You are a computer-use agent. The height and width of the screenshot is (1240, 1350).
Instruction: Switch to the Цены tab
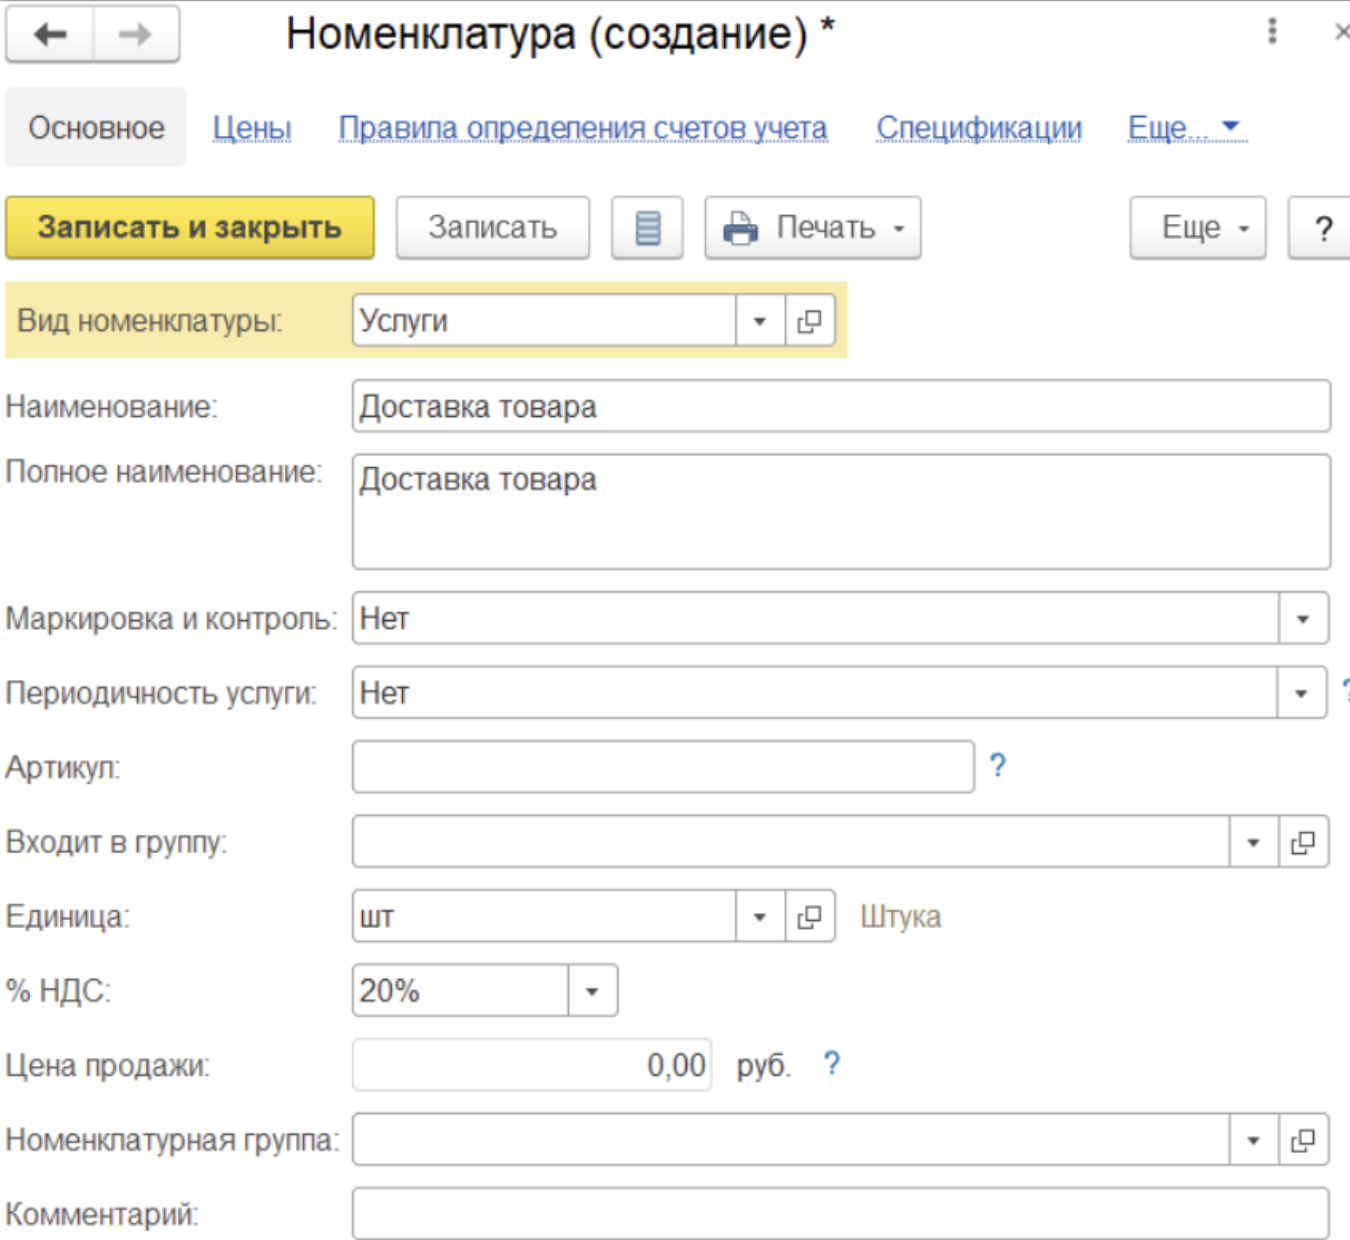point(252,128)
